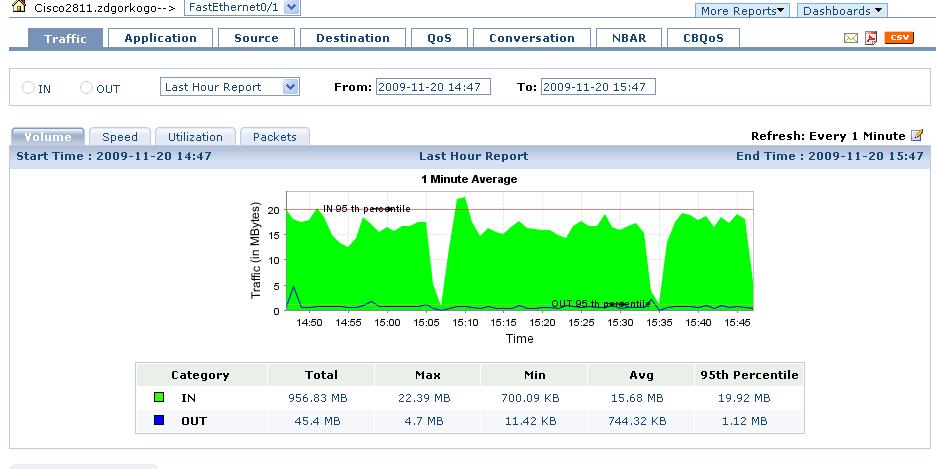The image size is (936, 469).
Task: Open the Destination tab
Action: (353, 38)
